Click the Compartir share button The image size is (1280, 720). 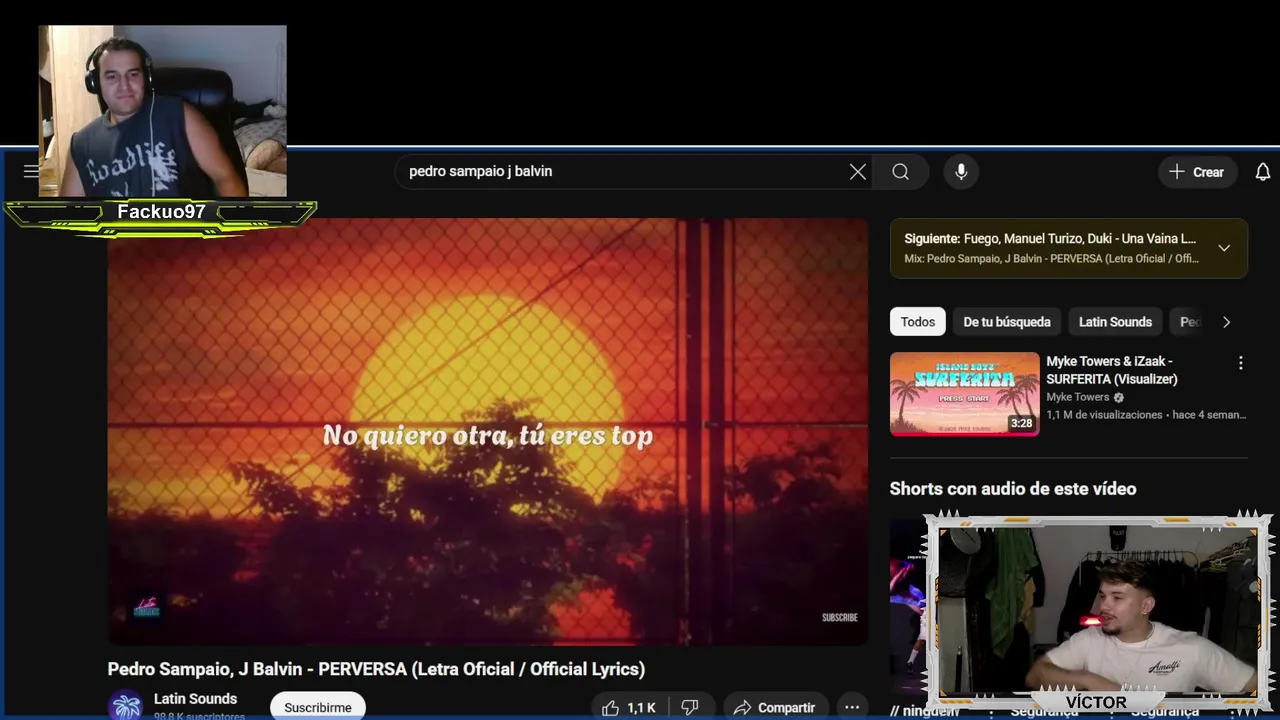(776, 708)
